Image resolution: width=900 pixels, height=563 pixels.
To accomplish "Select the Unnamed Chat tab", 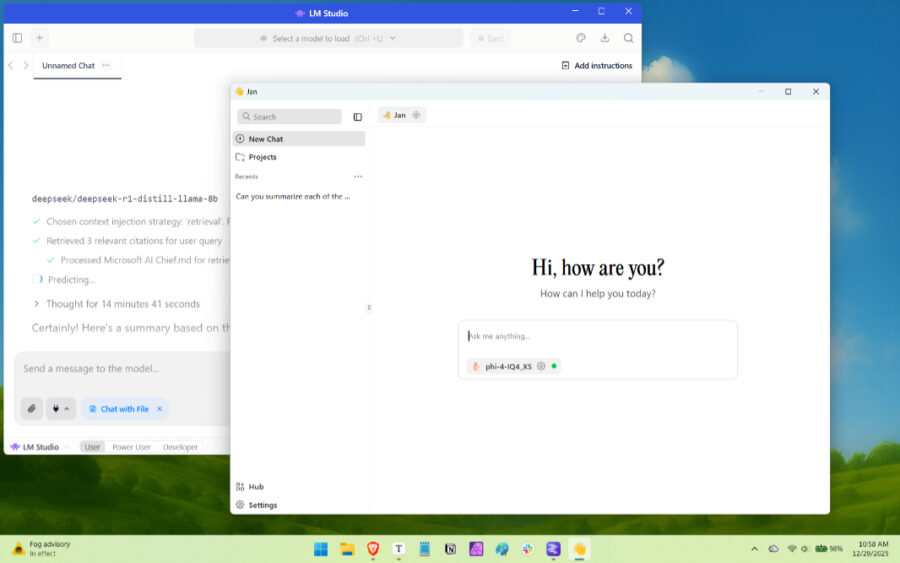I will [x=68, y=66].
